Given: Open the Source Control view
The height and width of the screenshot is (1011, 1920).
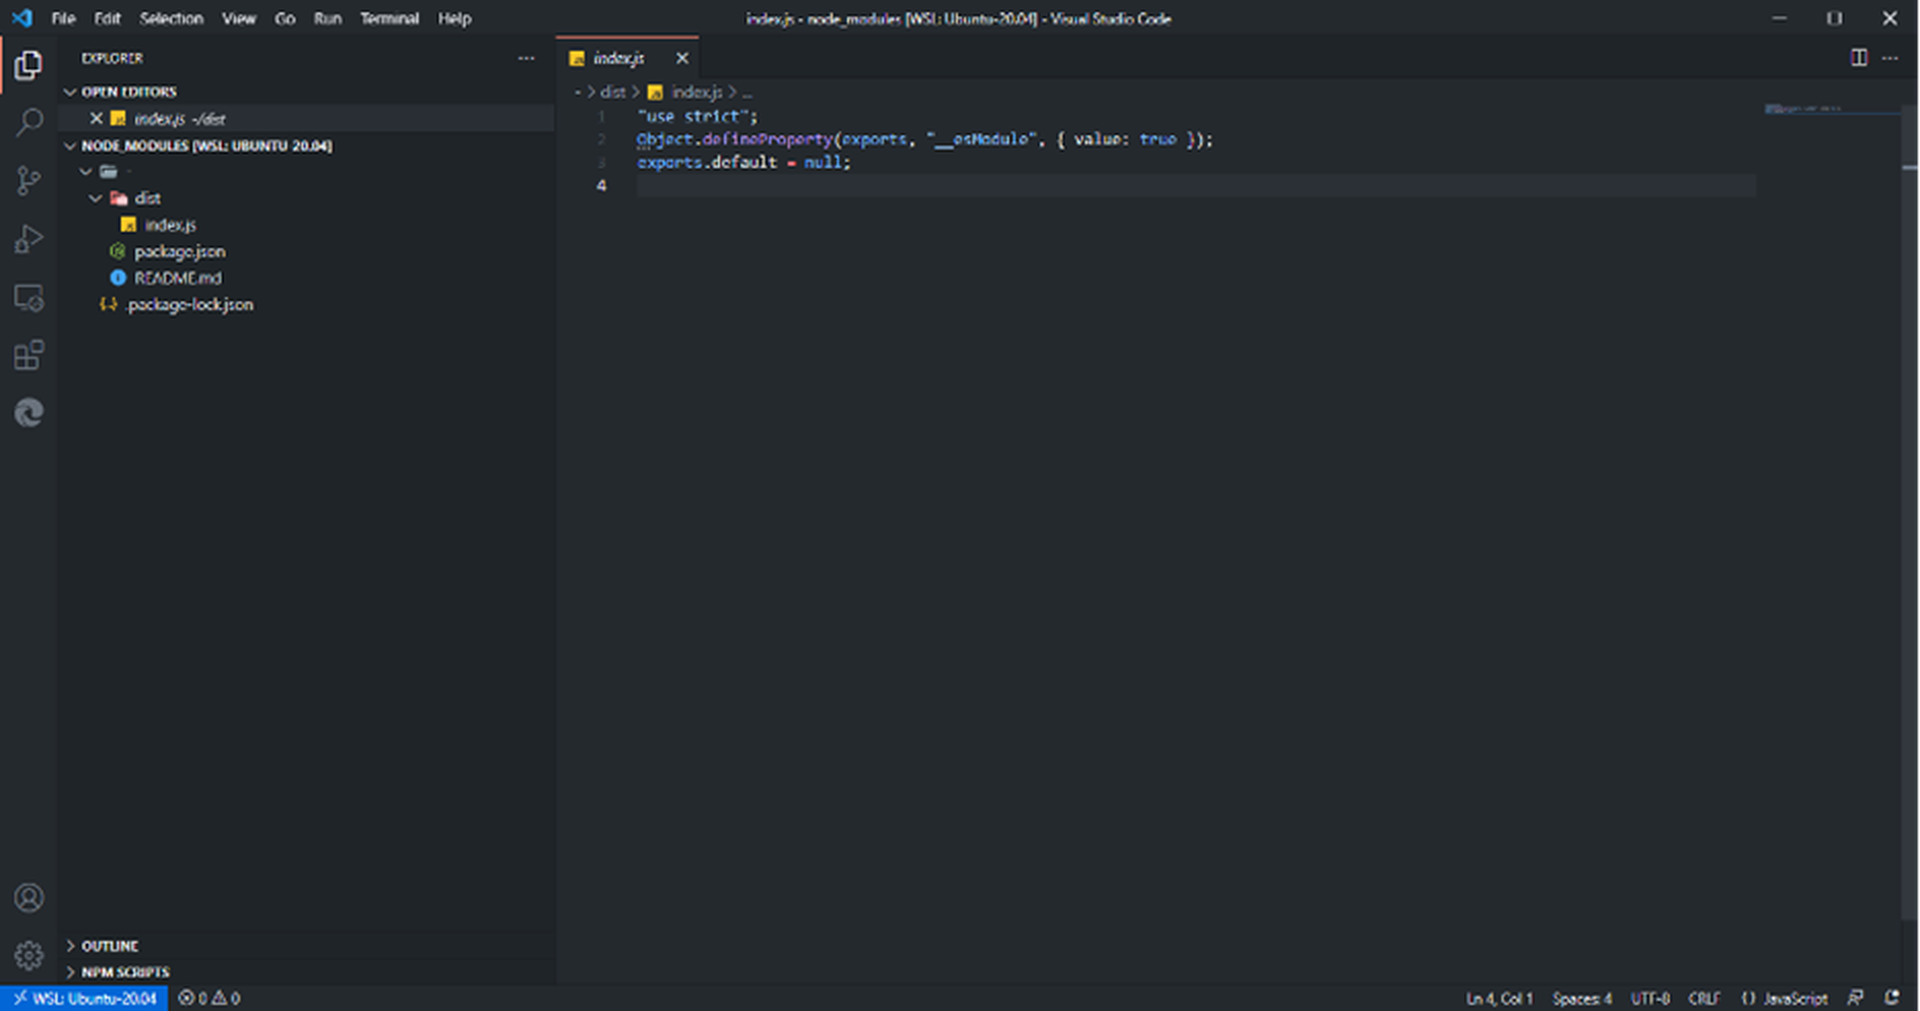Looking at the screenshot, I should [28, 181].
